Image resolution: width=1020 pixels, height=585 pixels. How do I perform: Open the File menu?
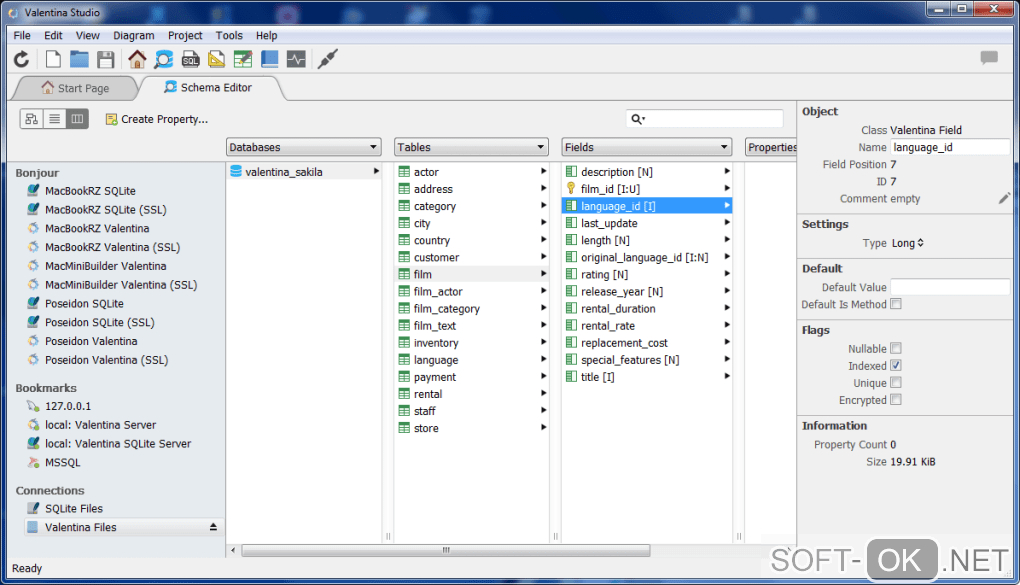point(22,35)
